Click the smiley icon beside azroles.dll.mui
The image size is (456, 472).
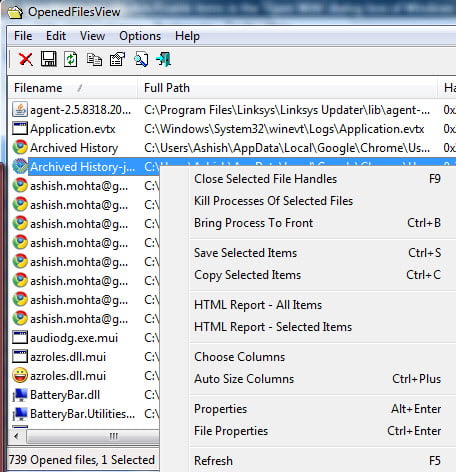(20, 375)
